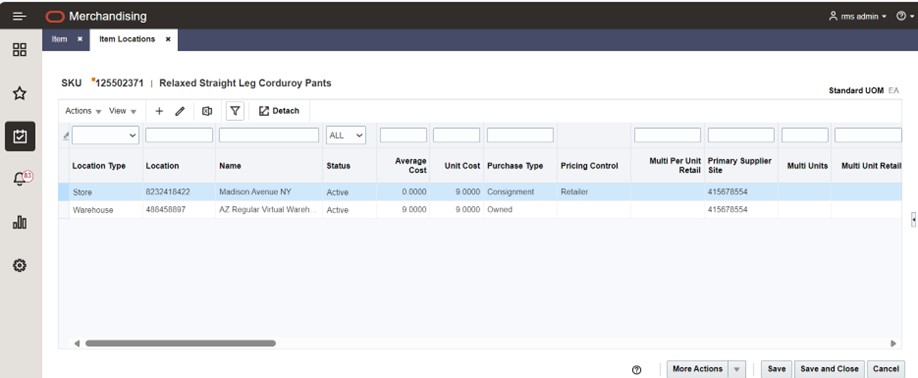
Task: Click the scroll right arrow
Action: (x=893, y=343)
